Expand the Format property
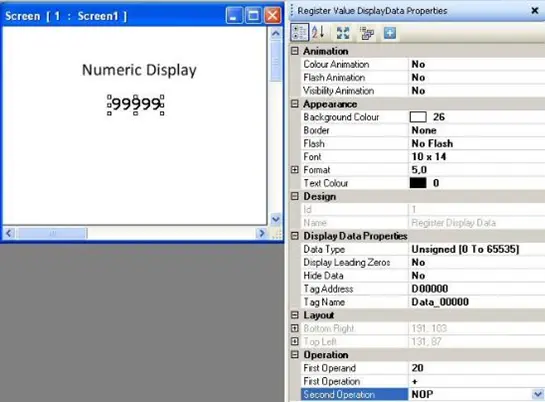Image resolution: width=545 pixels, height=402 pixels. point(295,170)
